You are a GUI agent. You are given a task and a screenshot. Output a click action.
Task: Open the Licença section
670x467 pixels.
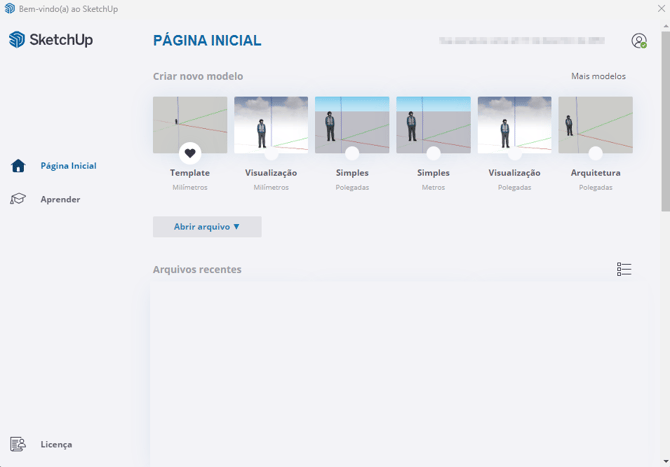coord(56,444)
